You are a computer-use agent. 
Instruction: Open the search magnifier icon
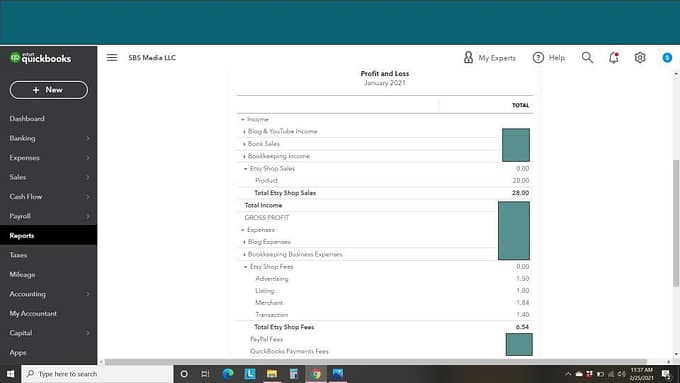point(587,58)
